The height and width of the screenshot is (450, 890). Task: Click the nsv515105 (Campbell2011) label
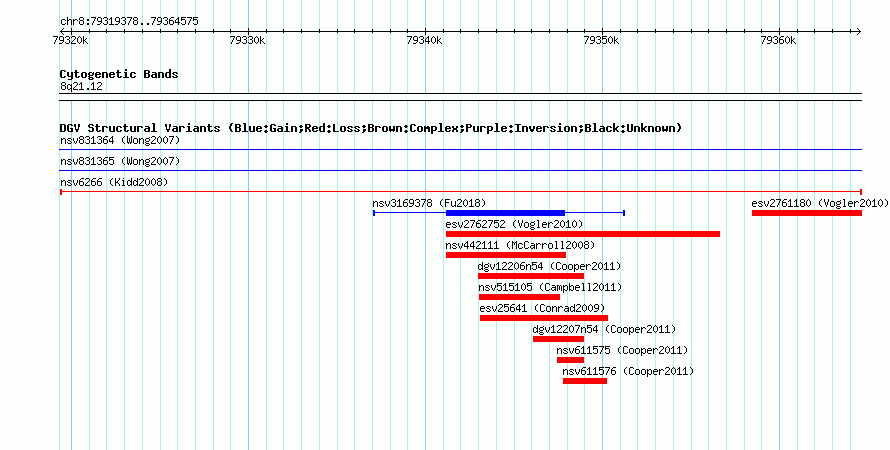point(550,287)
